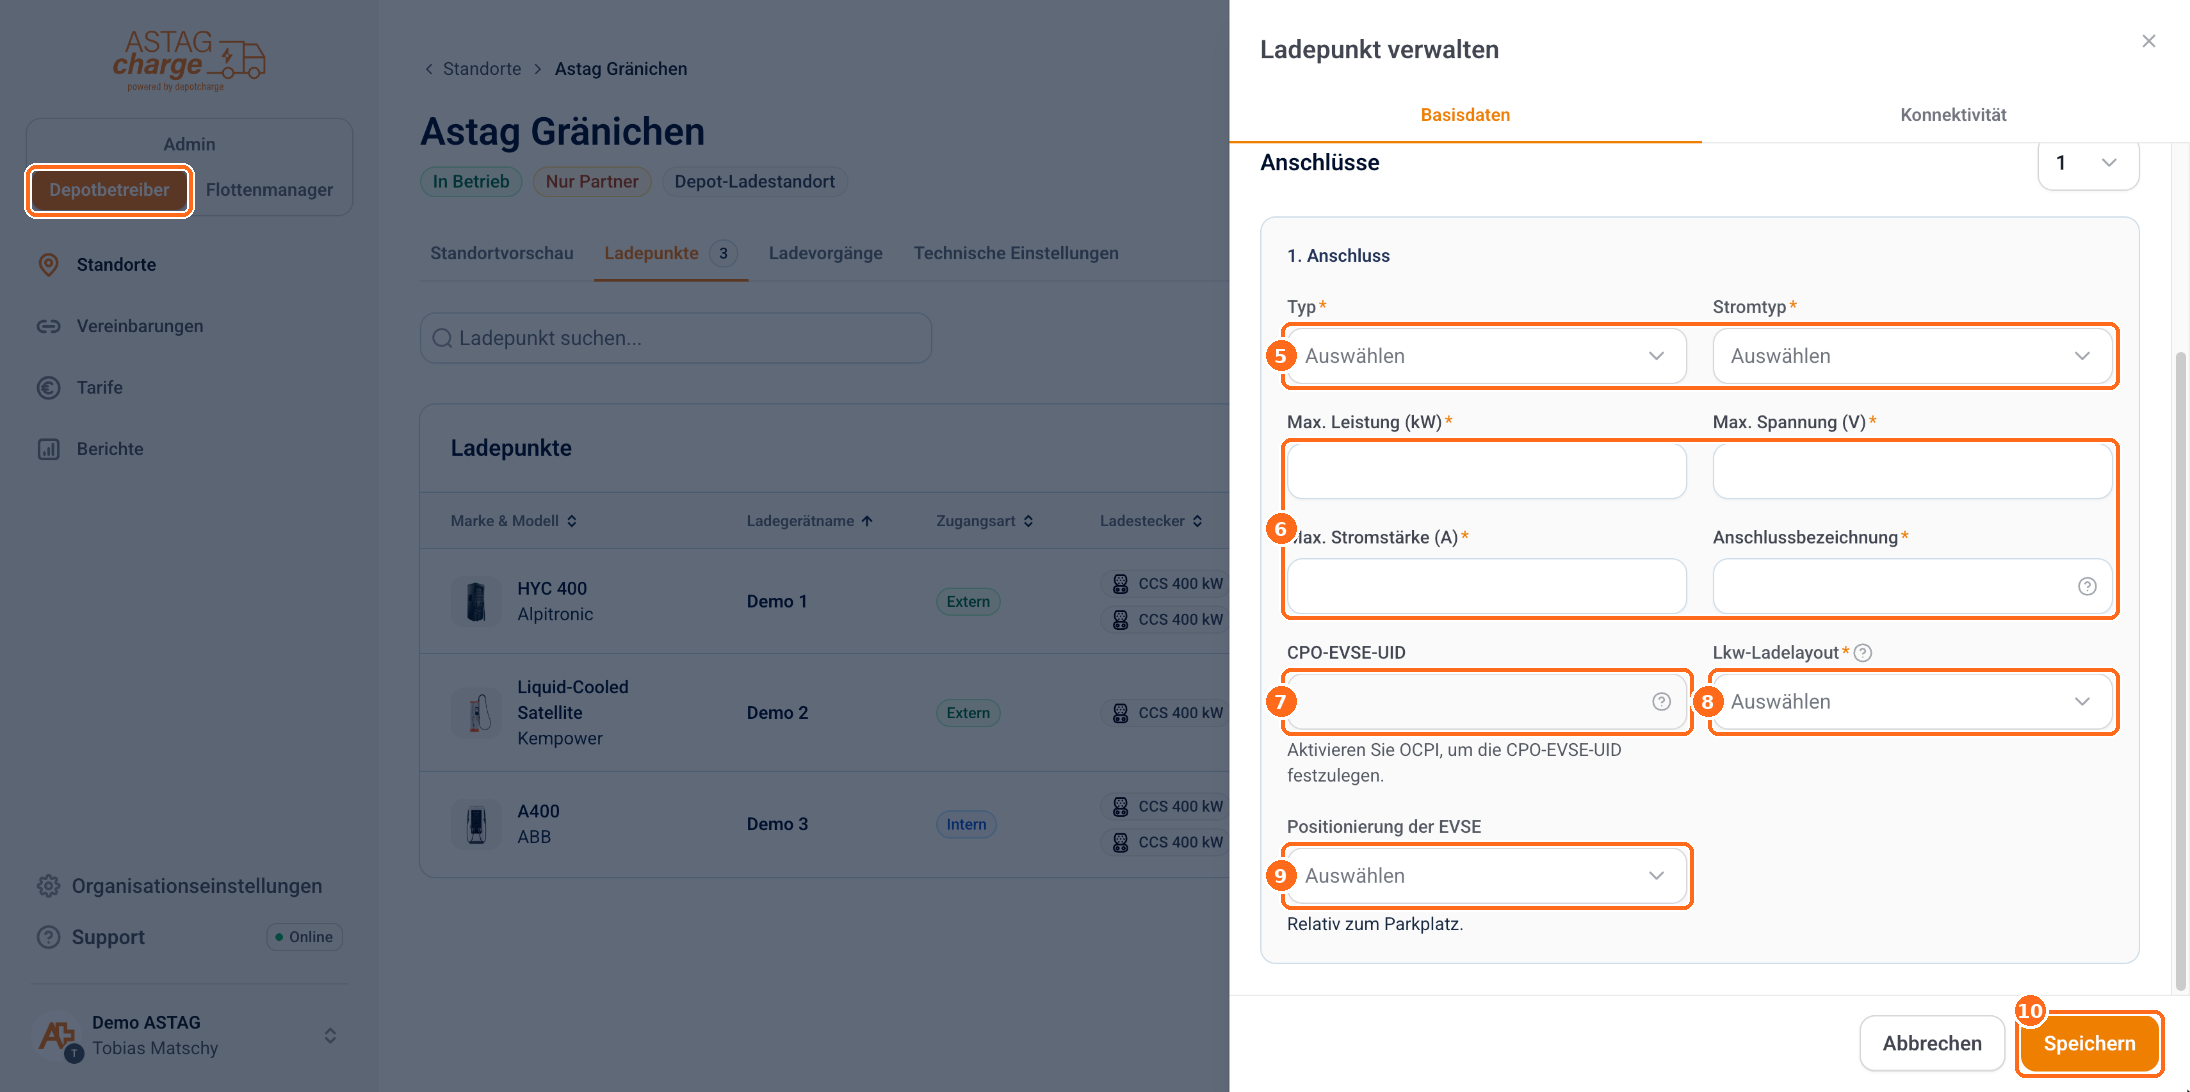2190x1092 pixels.
Task: Close the Ladepunkt verwalten panel
Action: tap(2148, 41)
